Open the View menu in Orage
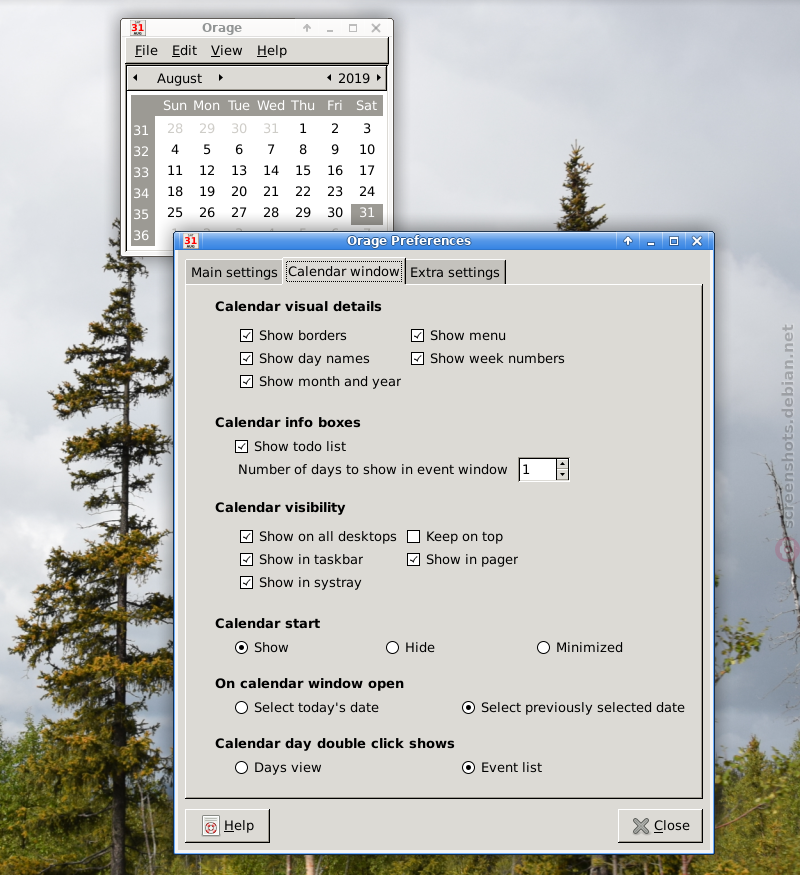Screen dimensions: 800x875 (226, 51)
